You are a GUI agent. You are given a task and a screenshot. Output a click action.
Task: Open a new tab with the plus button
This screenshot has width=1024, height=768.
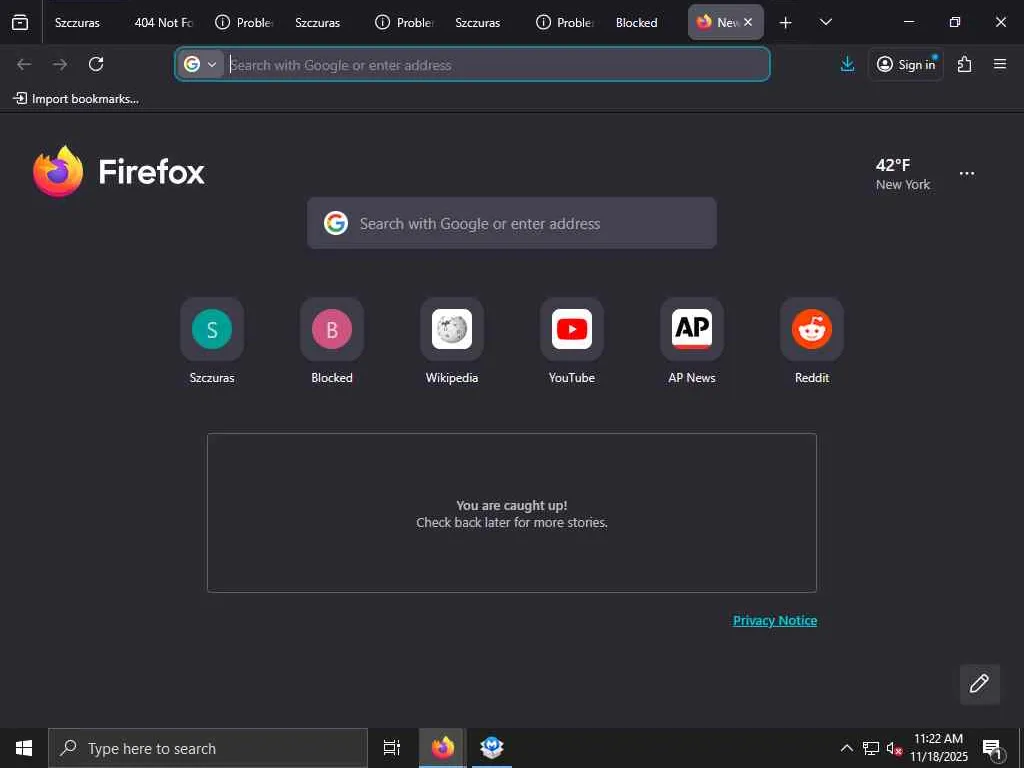[x=786, y=23]
